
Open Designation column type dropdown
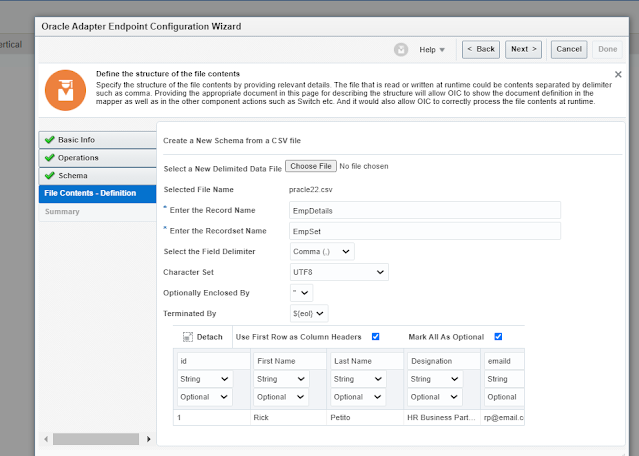click(x=435, y=379)
